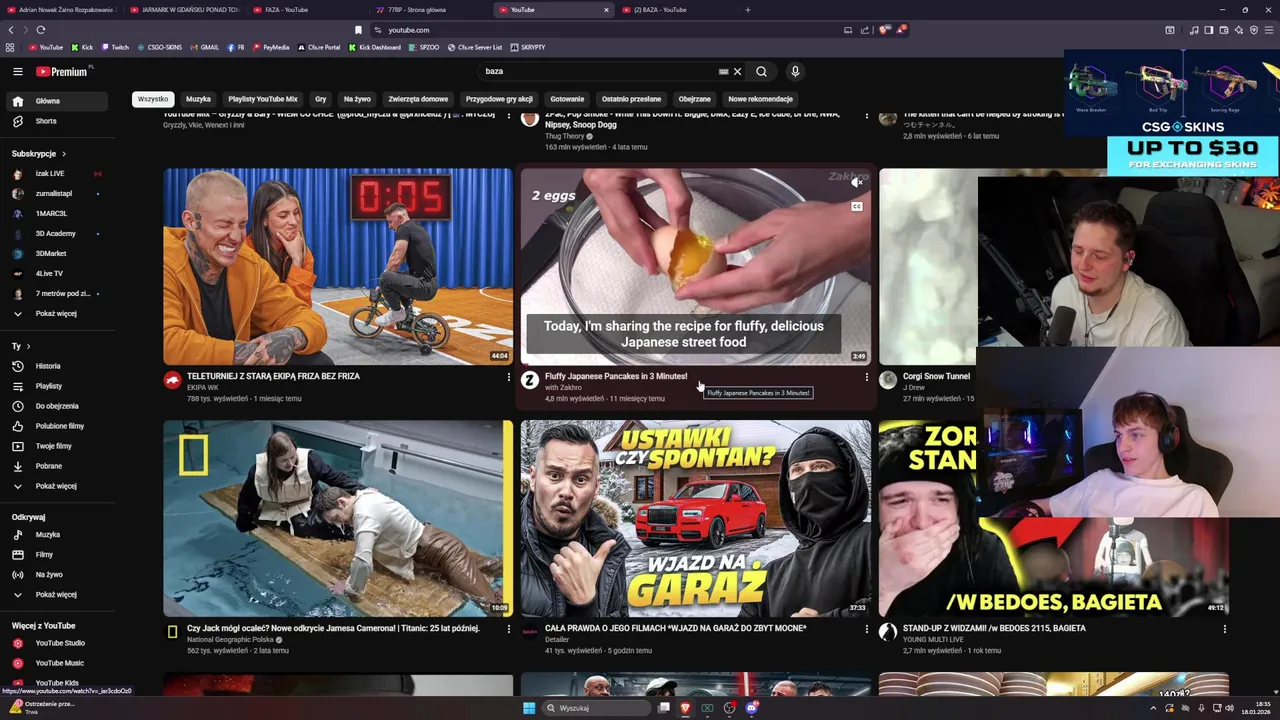Select the Muzyka filter chip

(198, 99)
